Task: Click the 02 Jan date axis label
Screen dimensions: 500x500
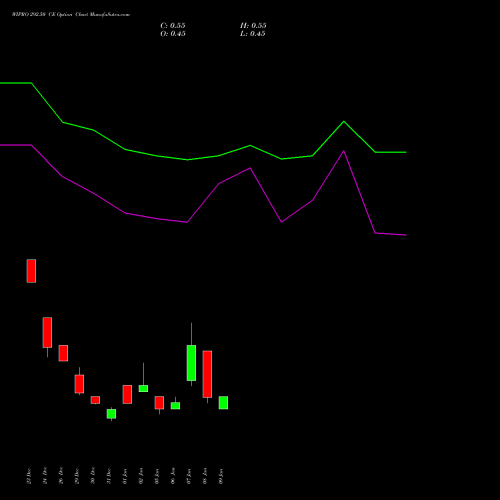Action: tap(141, 476)
